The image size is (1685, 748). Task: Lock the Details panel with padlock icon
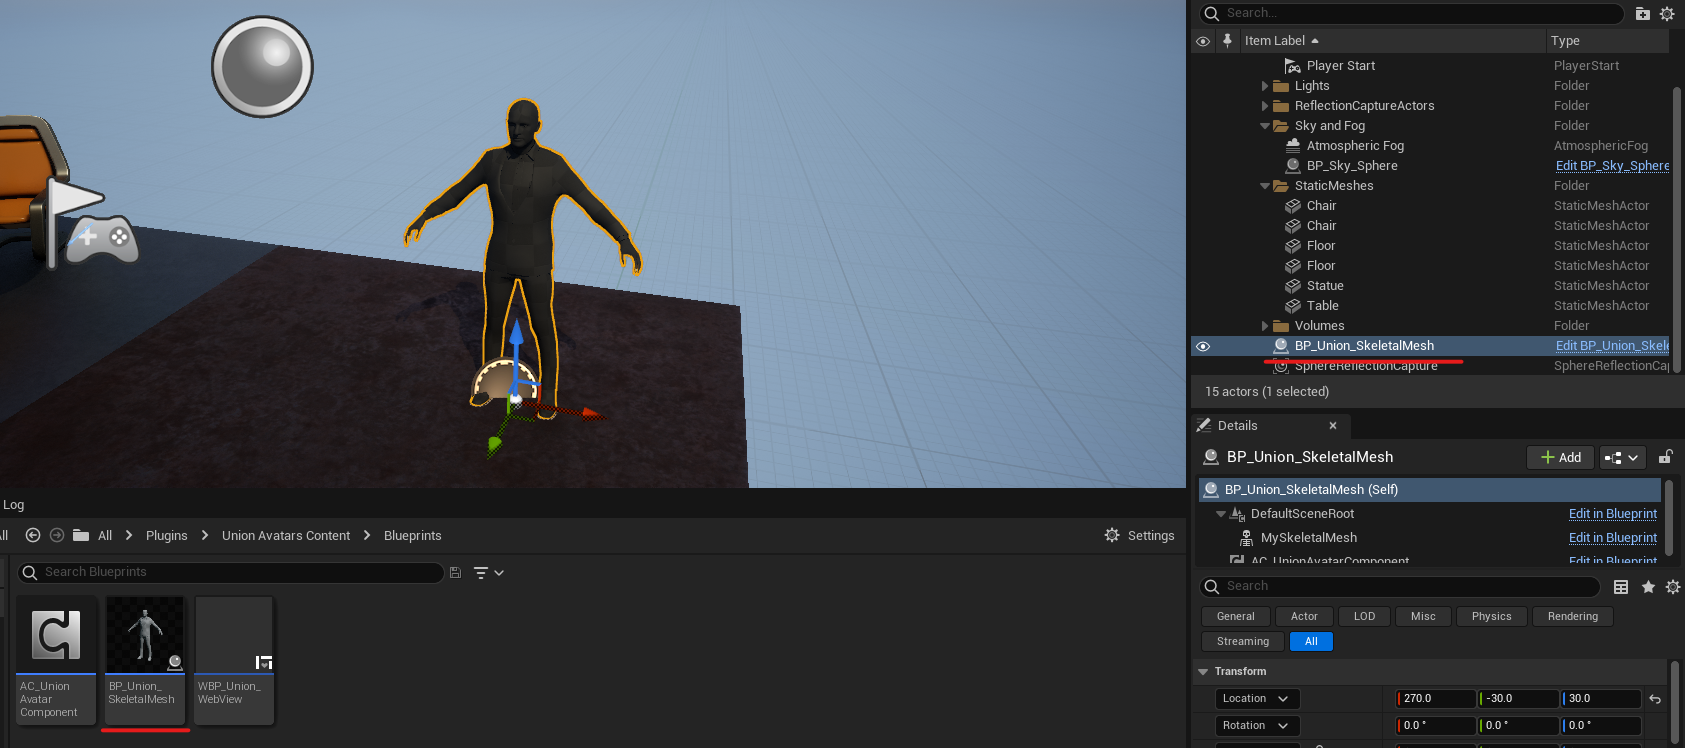tap(1666, 457)
